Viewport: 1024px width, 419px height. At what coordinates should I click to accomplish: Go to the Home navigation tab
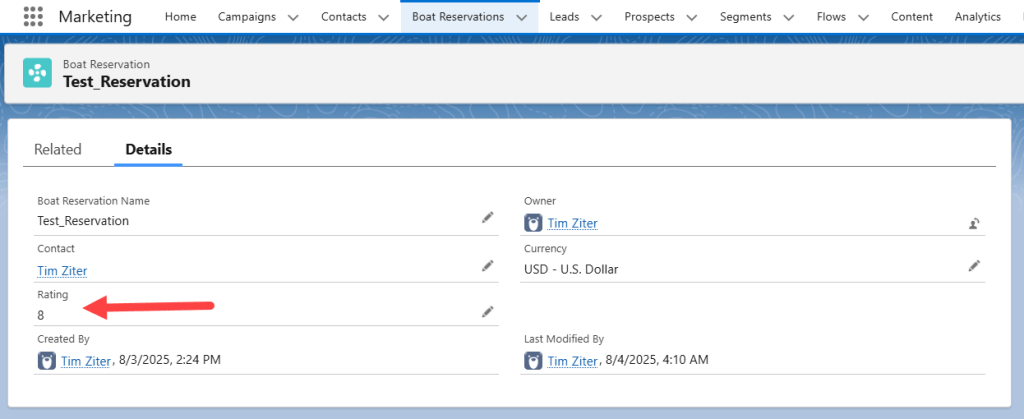[x=180, y=17]
